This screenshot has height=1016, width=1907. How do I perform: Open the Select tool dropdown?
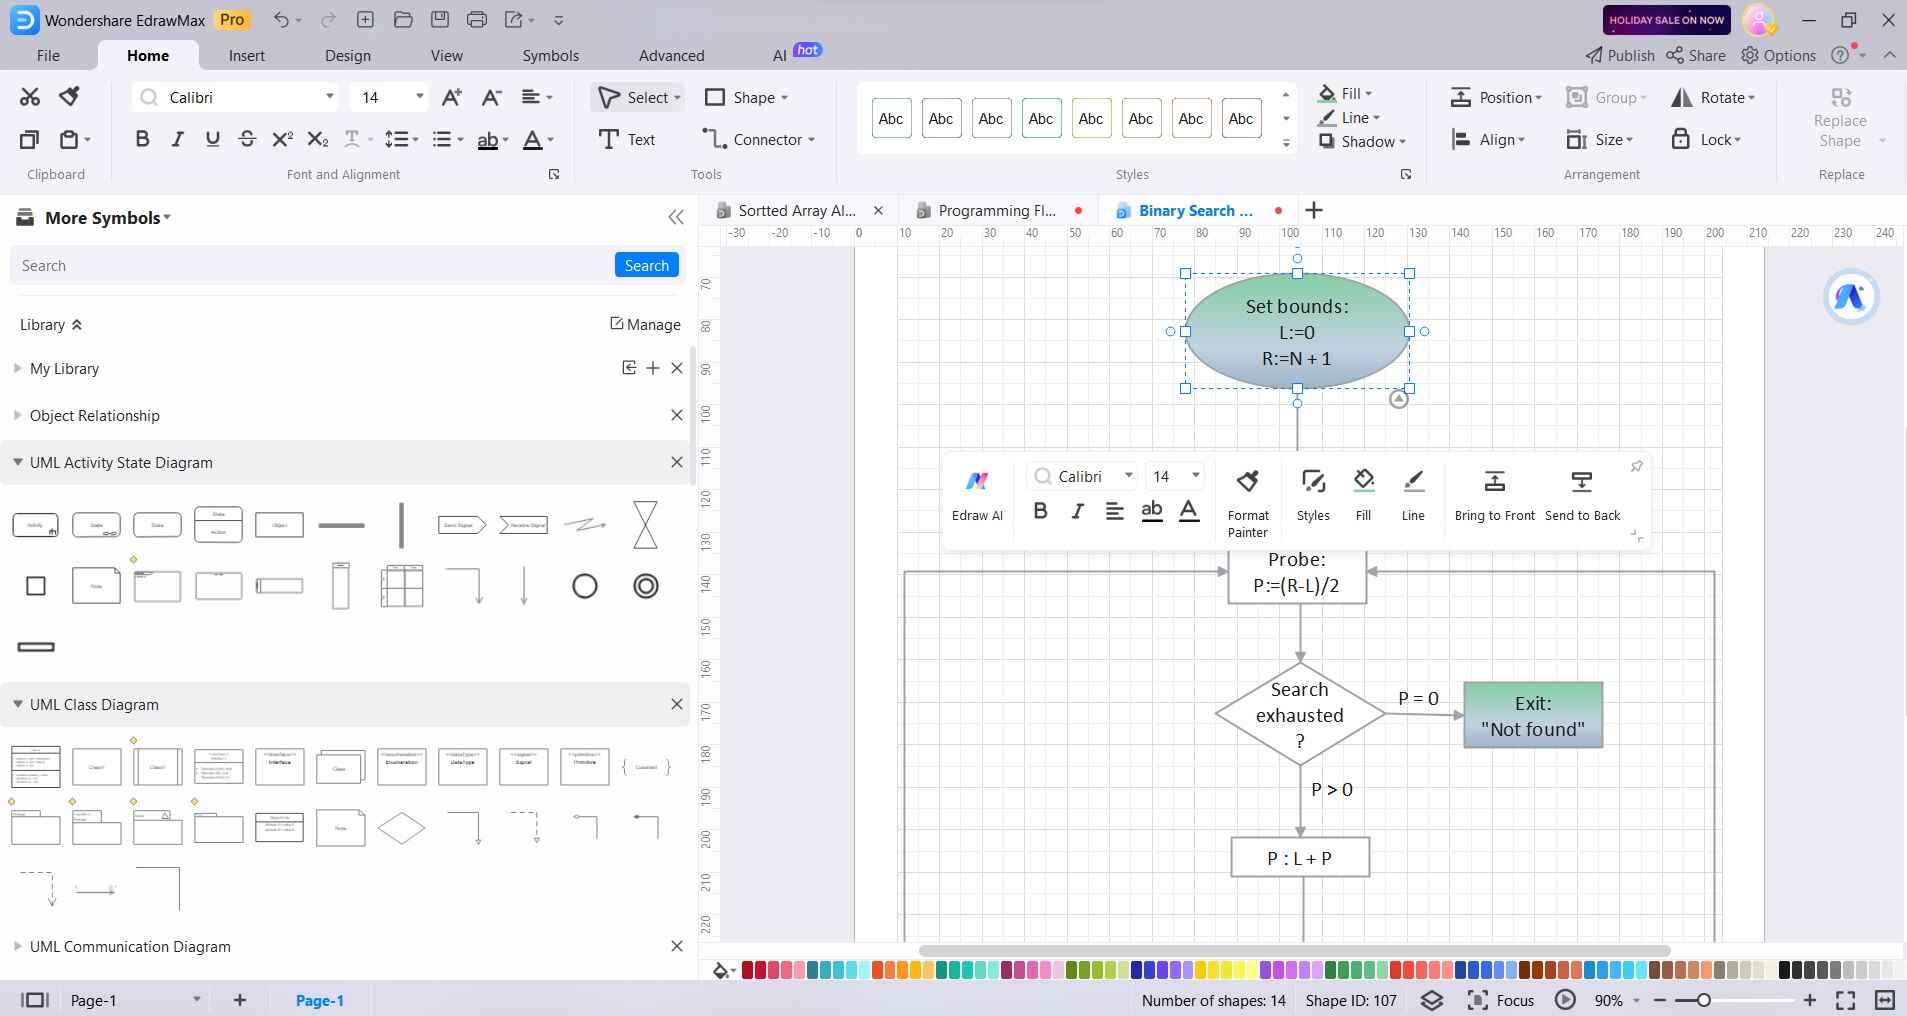tap(677, 98)
